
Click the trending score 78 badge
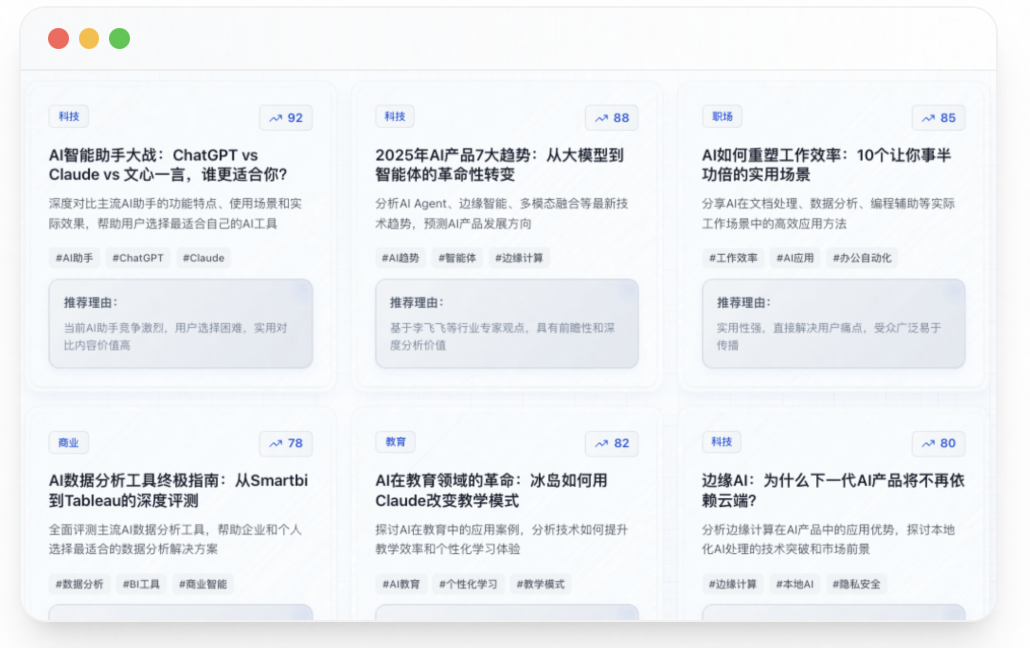[x=286, y=444]
